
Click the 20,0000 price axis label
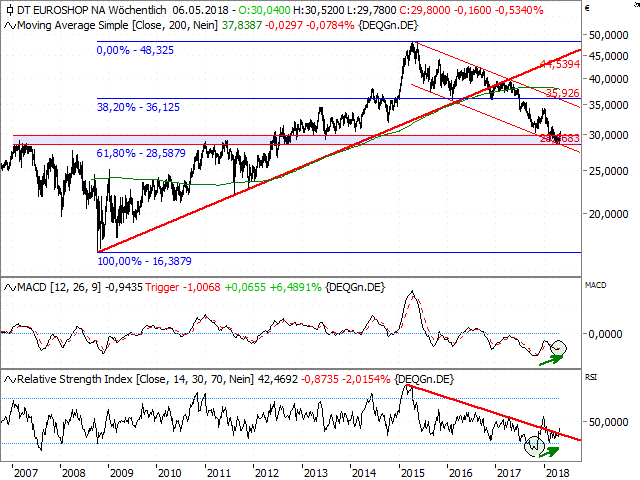pos(608,214)
